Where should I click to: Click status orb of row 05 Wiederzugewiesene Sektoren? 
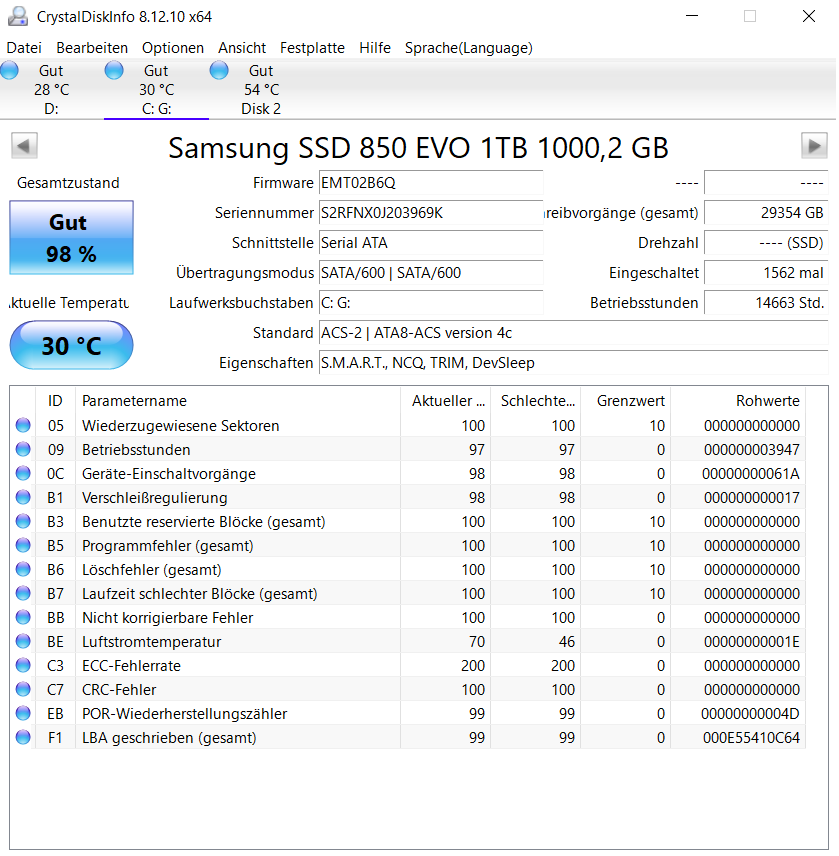(x=23, y=425)
